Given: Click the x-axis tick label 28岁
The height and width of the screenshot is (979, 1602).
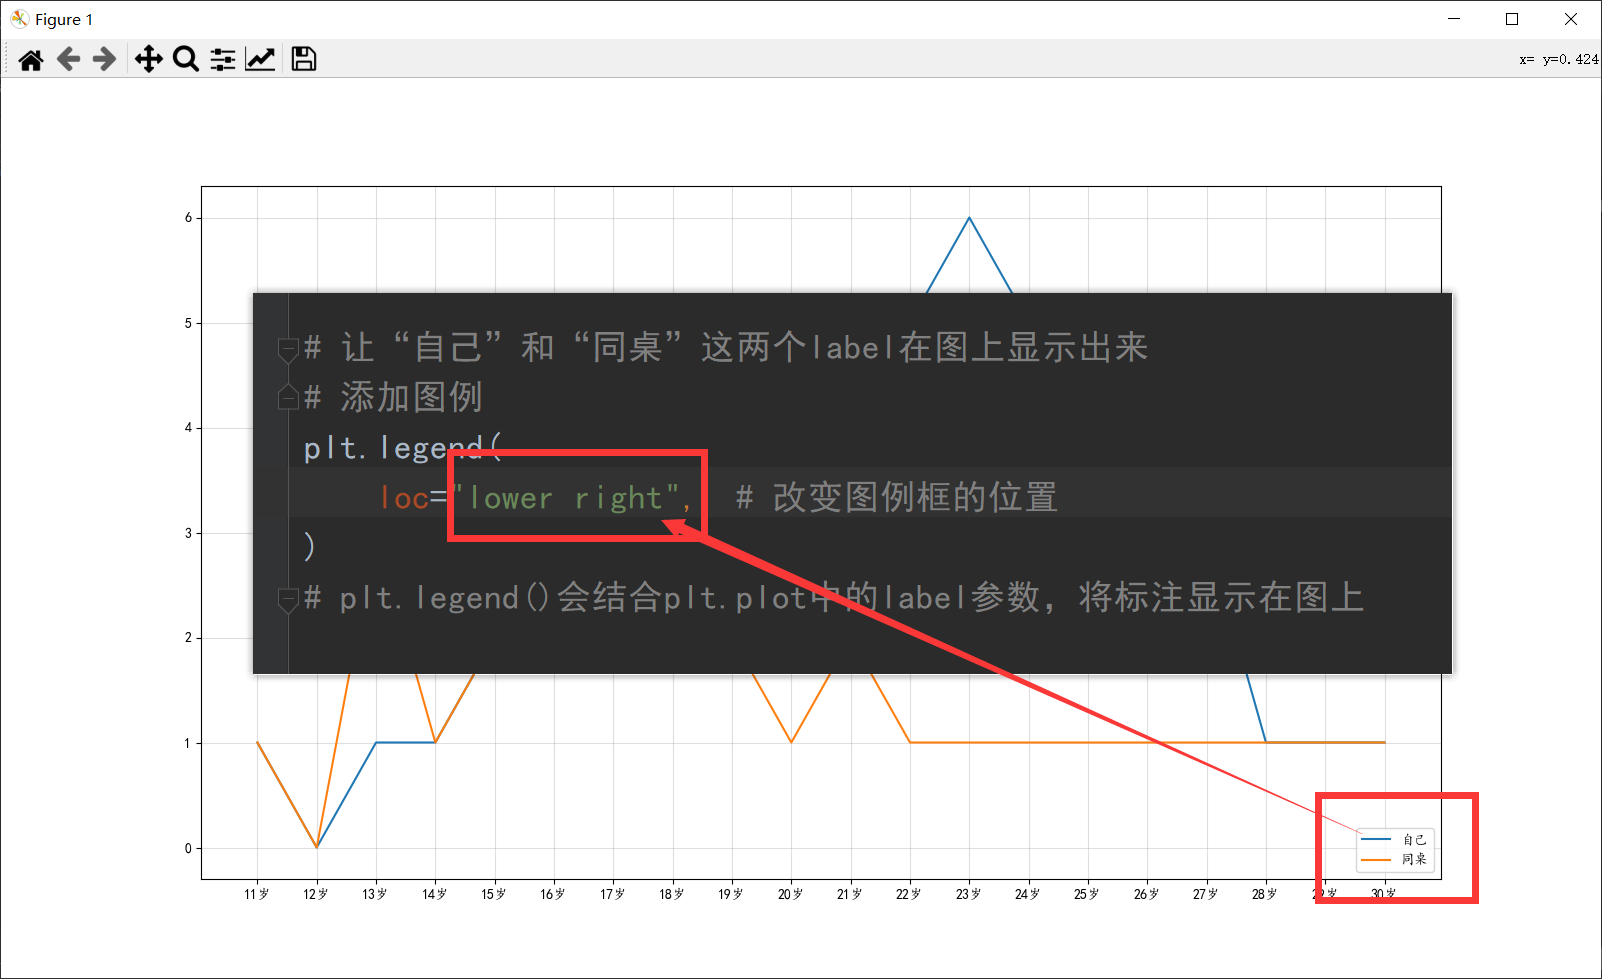Looking at the screenshot, I should click(x=1265, y=894).
